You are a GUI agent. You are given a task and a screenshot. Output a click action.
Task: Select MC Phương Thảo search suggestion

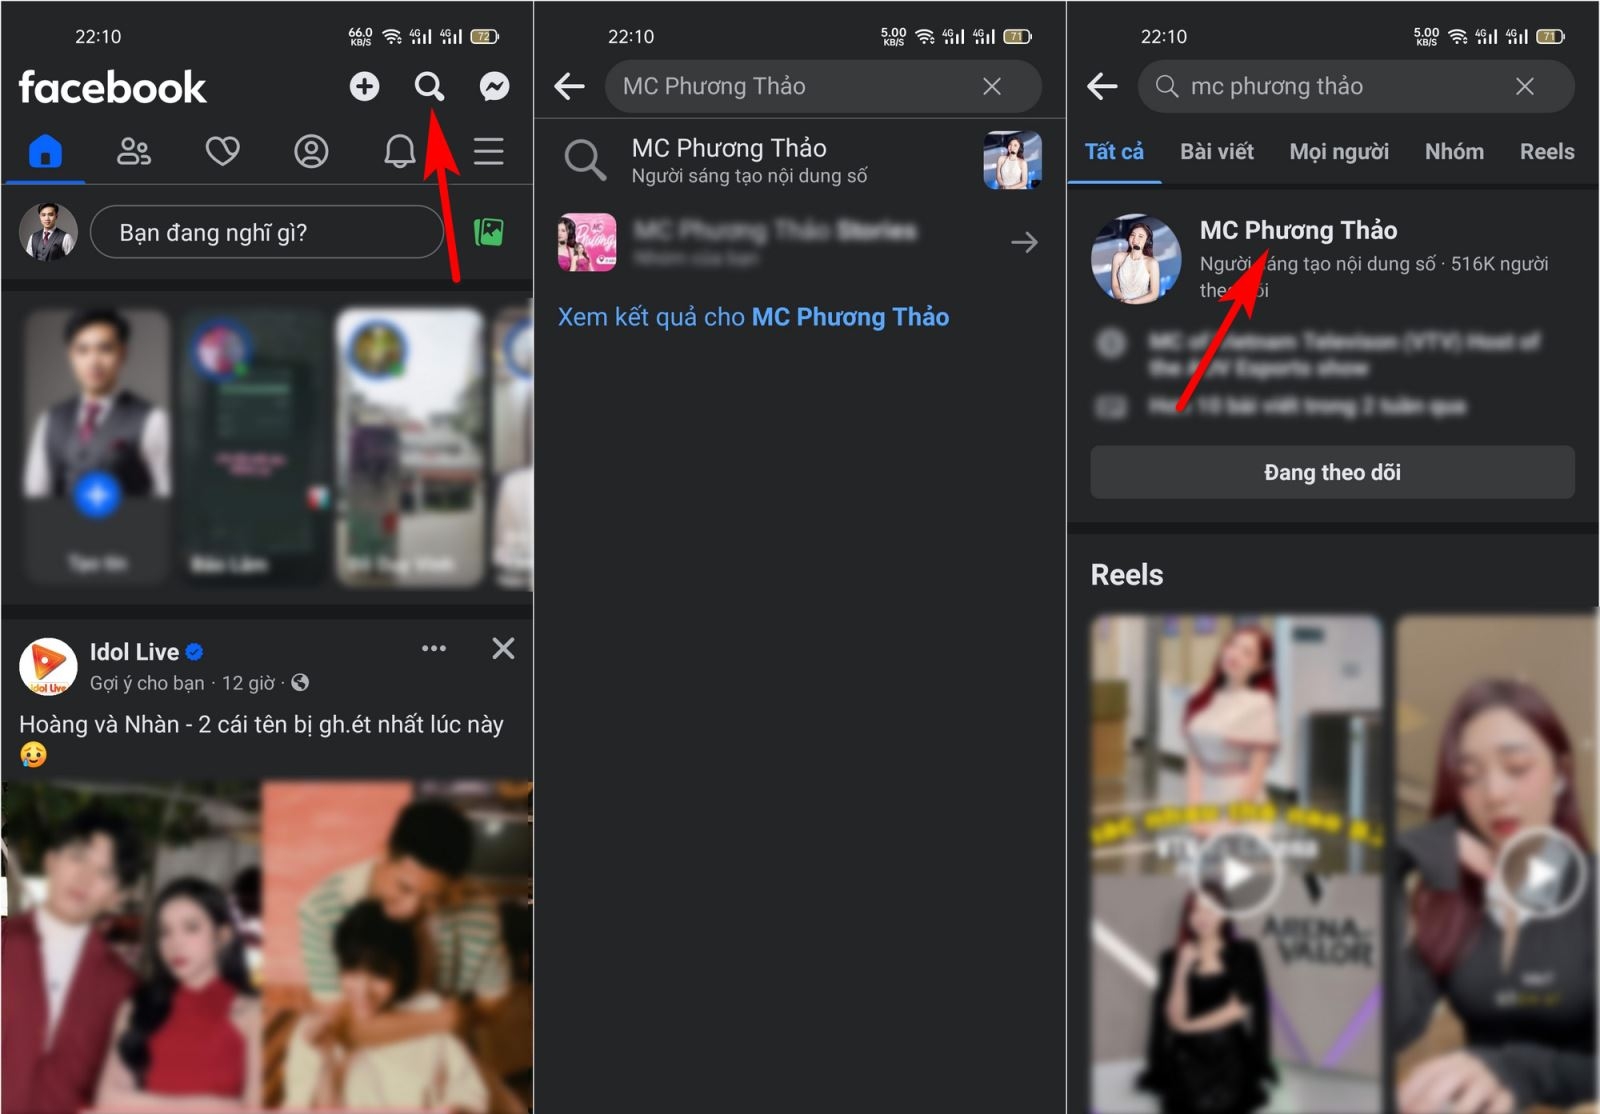(800, 160)
